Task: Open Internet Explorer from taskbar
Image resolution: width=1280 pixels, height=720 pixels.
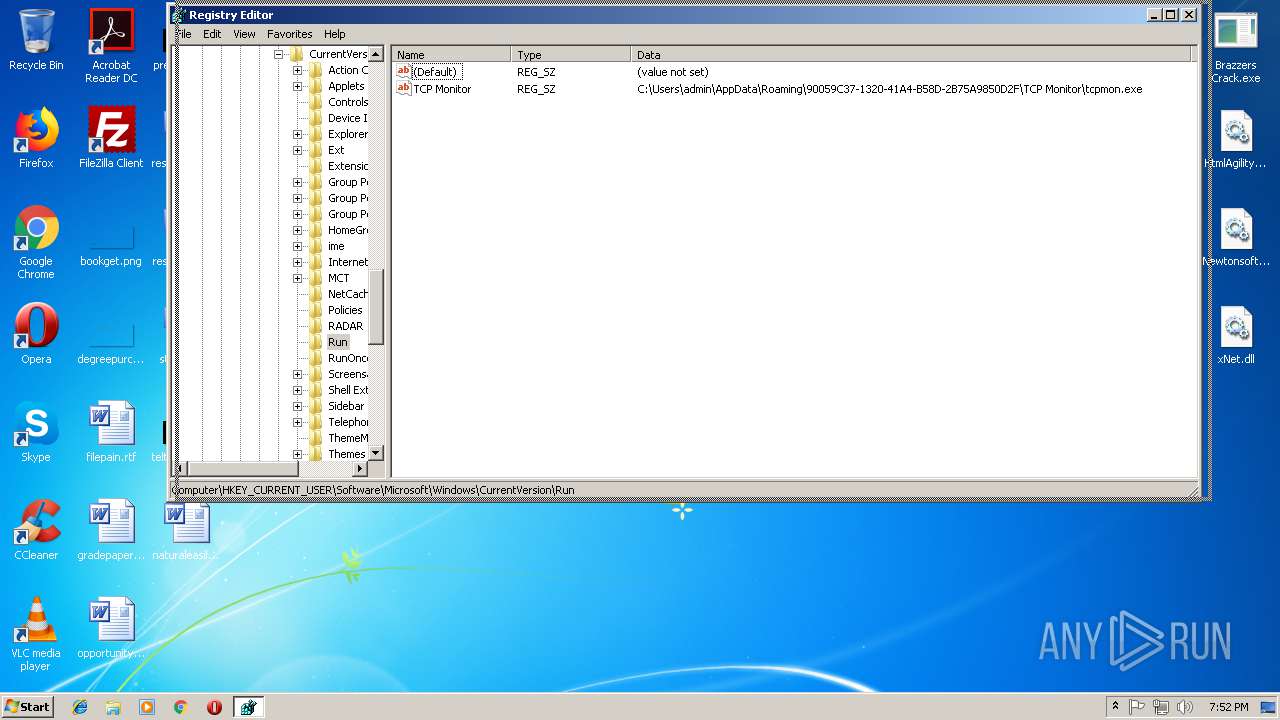Action: pos(80,707)
